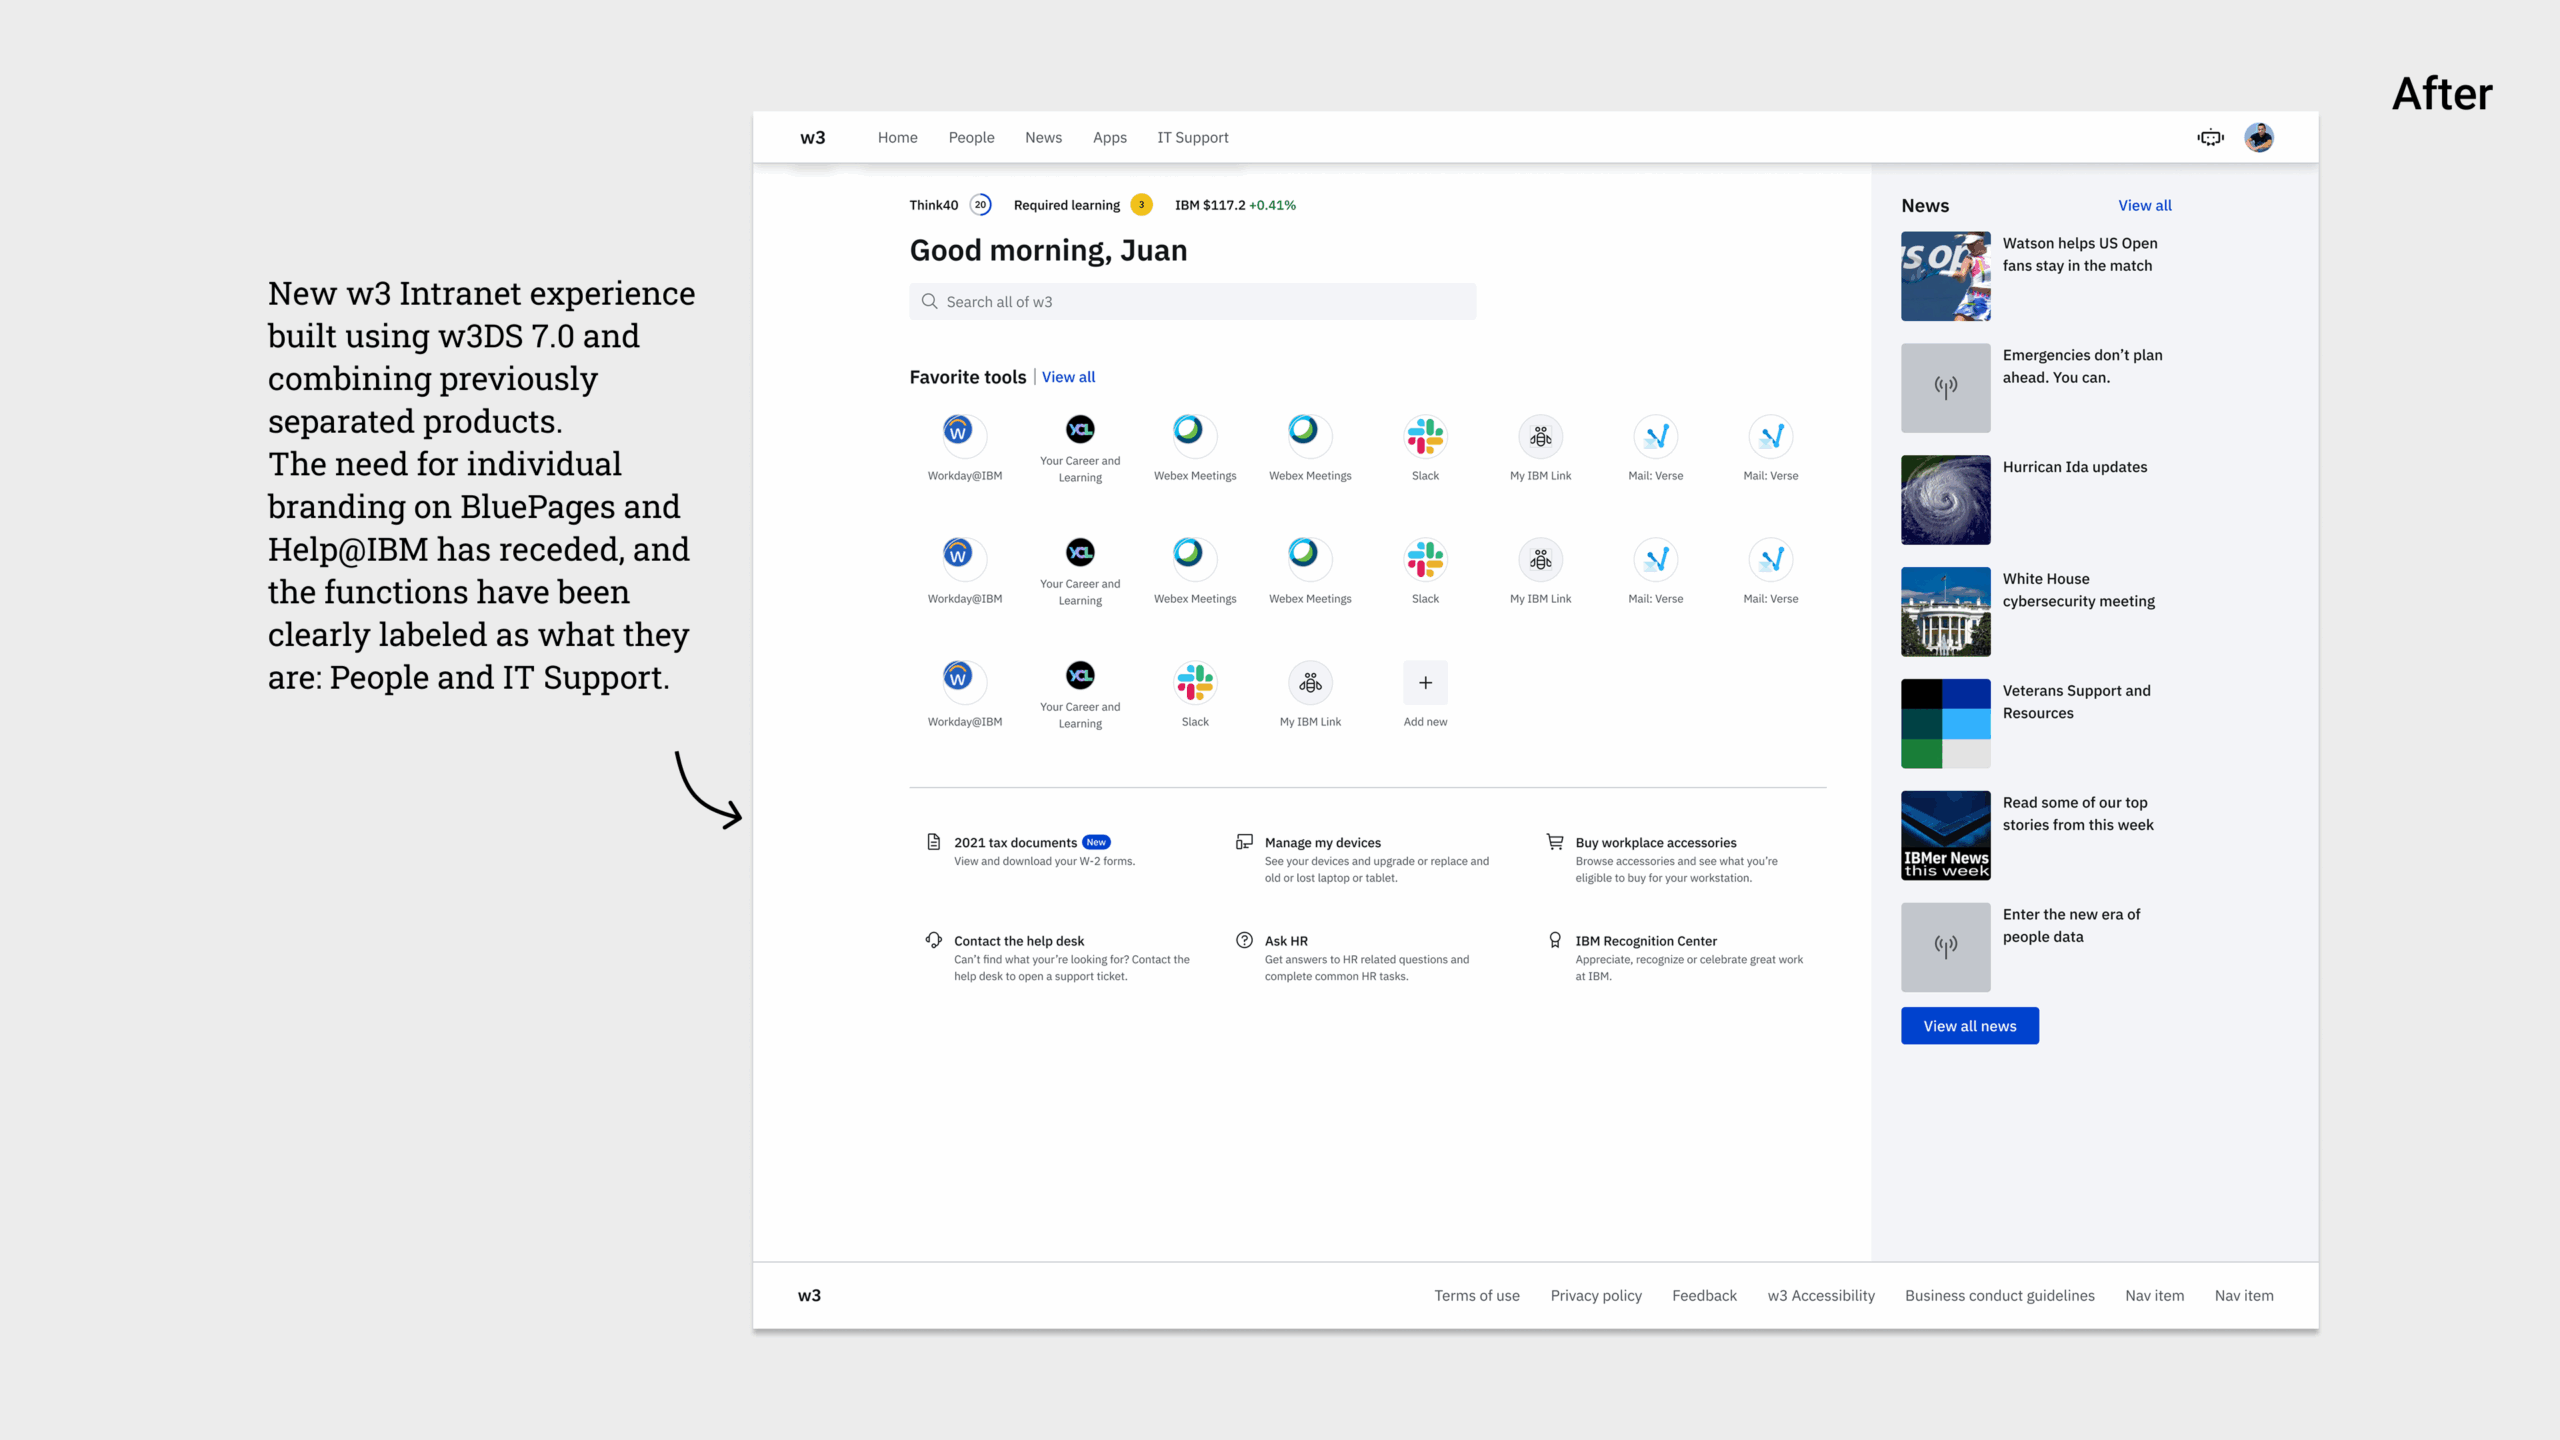The width and height of the screenshot is (2560, 1440).
Task: Open the Apps nav item
Action: [1109, 138]
